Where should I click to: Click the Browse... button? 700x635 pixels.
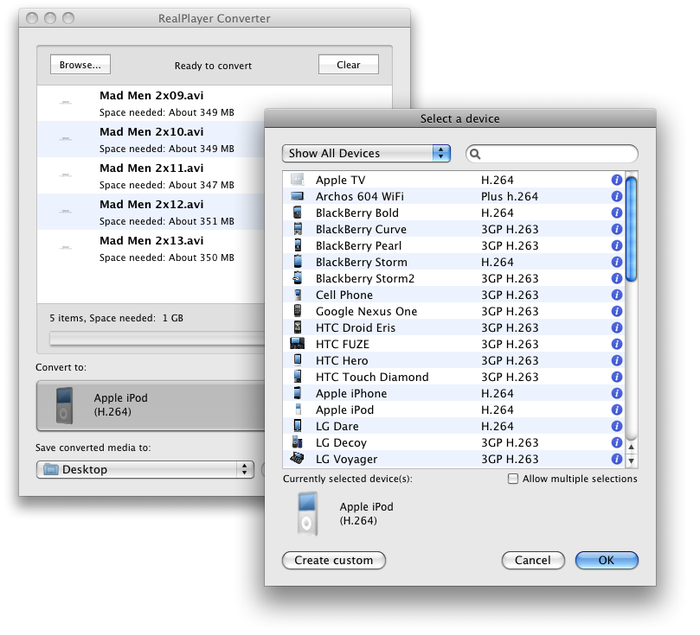tap(80, 65)
